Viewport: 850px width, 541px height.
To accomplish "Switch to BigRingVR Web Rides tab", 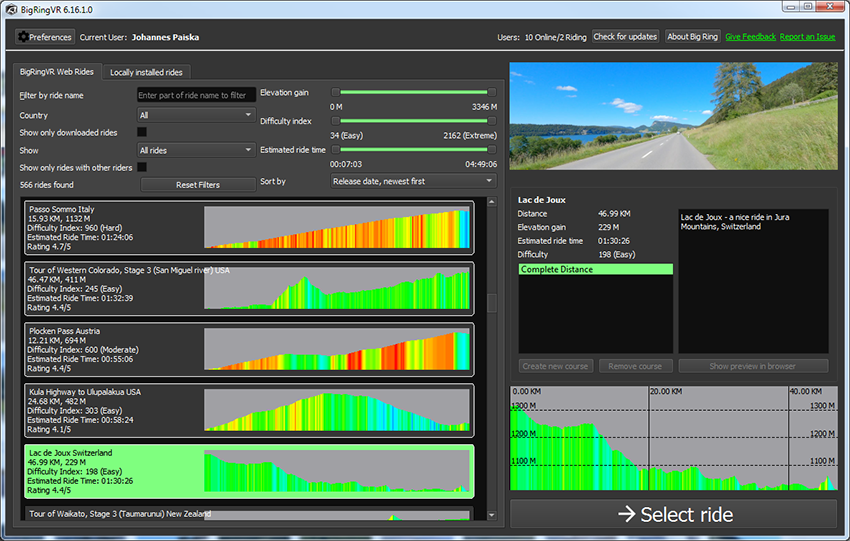I will 57,72.
